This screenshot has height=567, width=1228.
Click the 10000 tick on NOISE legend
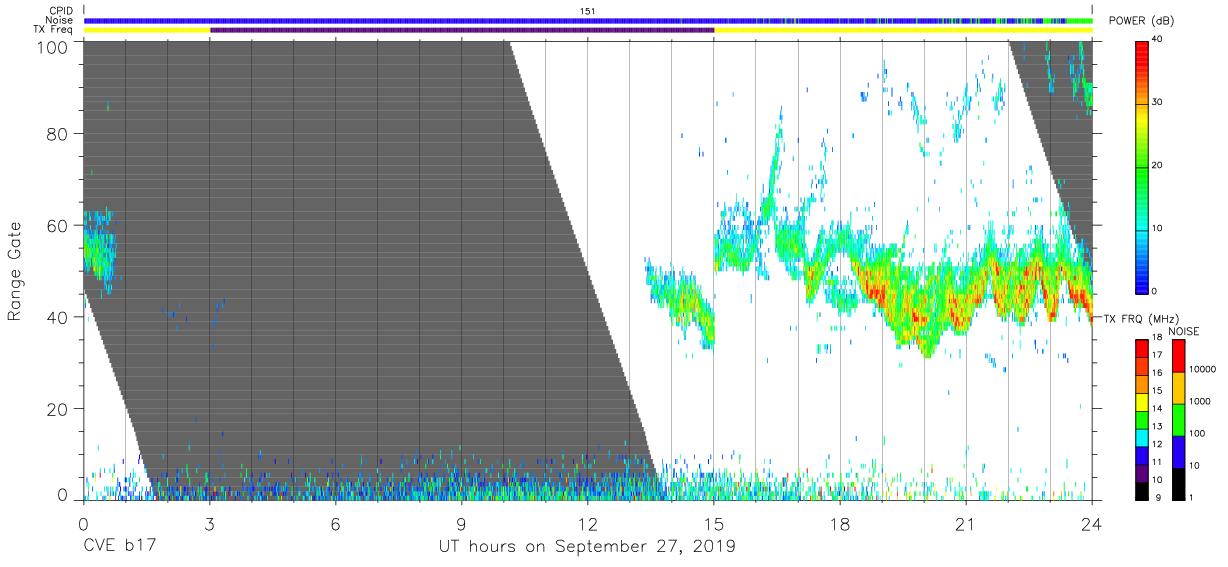1203,370
